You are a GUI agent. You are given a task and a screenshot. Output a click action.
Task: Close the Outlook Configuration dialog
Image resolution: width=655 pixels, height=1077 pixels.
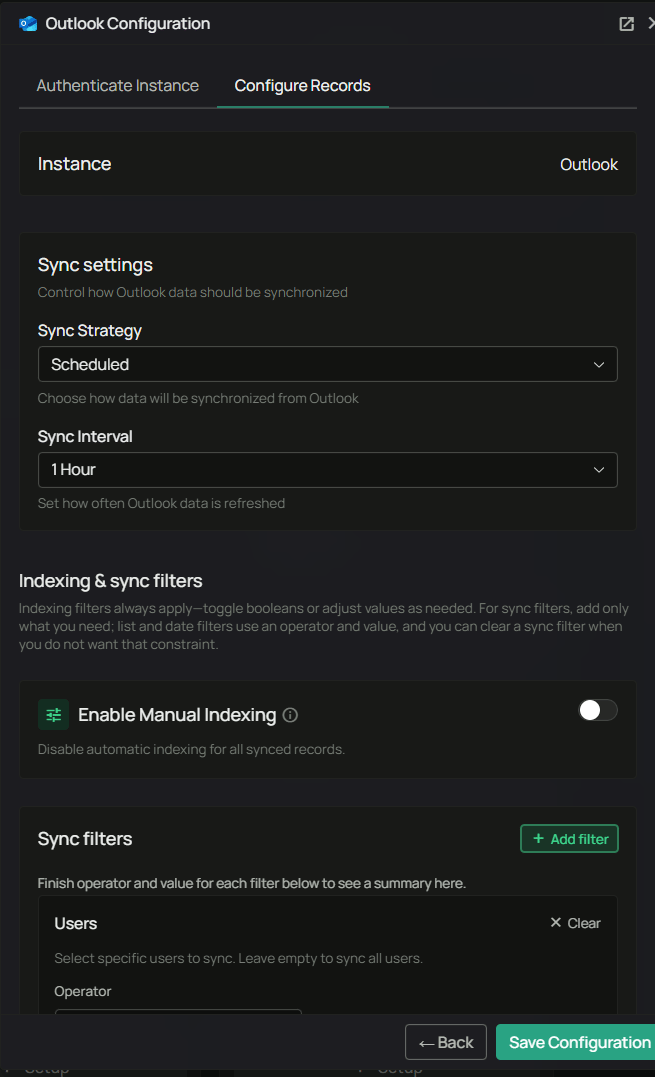(x=651, y=23)
